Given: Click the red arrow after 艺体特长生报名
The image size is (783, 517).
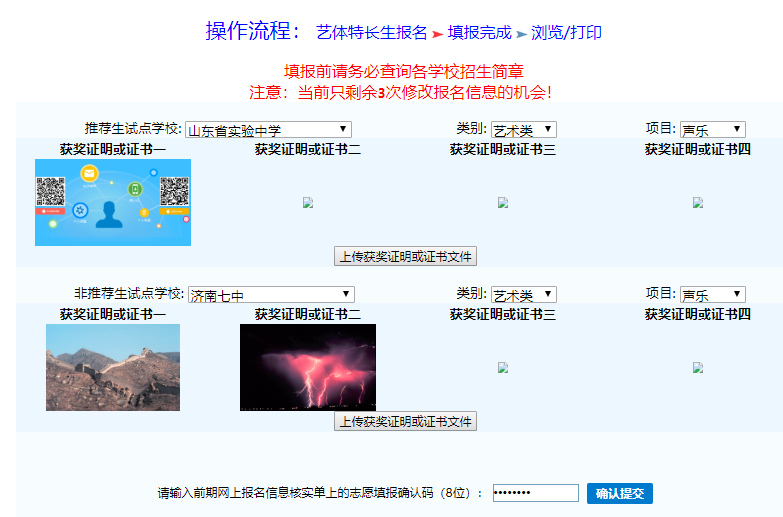Looking at the screenshot, I should [x=437, y=34].
